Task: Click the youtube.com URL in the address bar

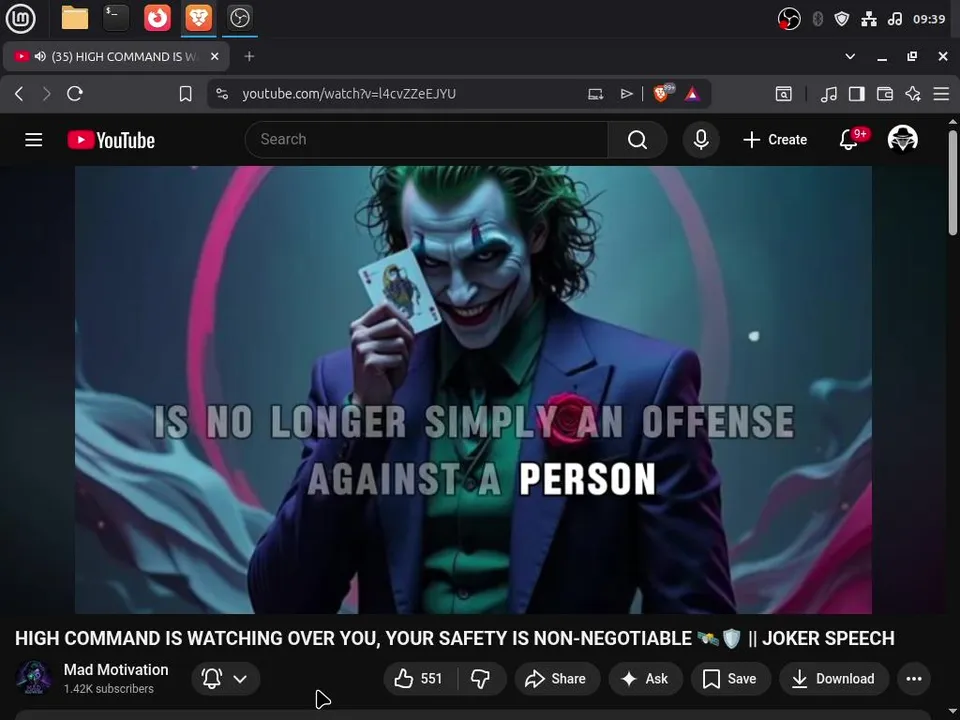Action: [x=349, y=94]
